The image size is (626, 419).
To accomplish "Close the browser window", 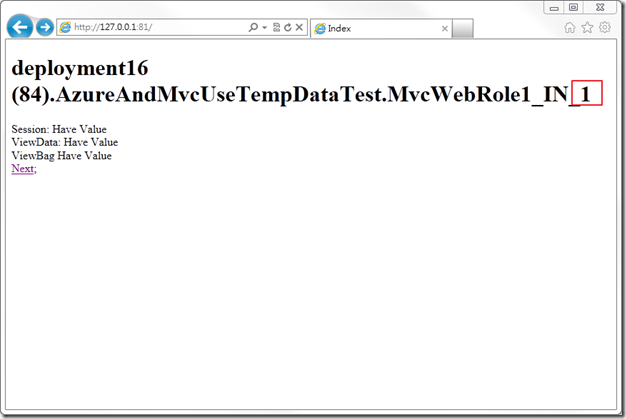I will (600, 8).
